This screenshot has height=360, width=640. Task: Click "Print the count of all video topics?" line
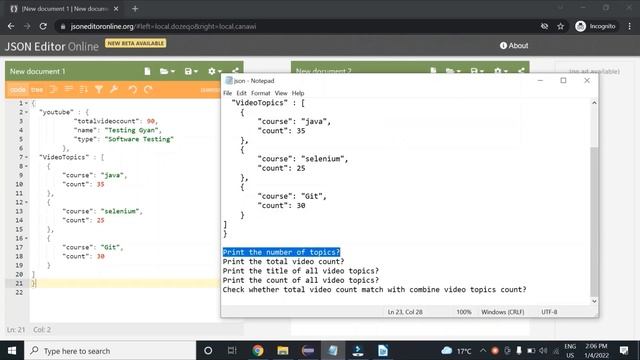coord(300,280)
